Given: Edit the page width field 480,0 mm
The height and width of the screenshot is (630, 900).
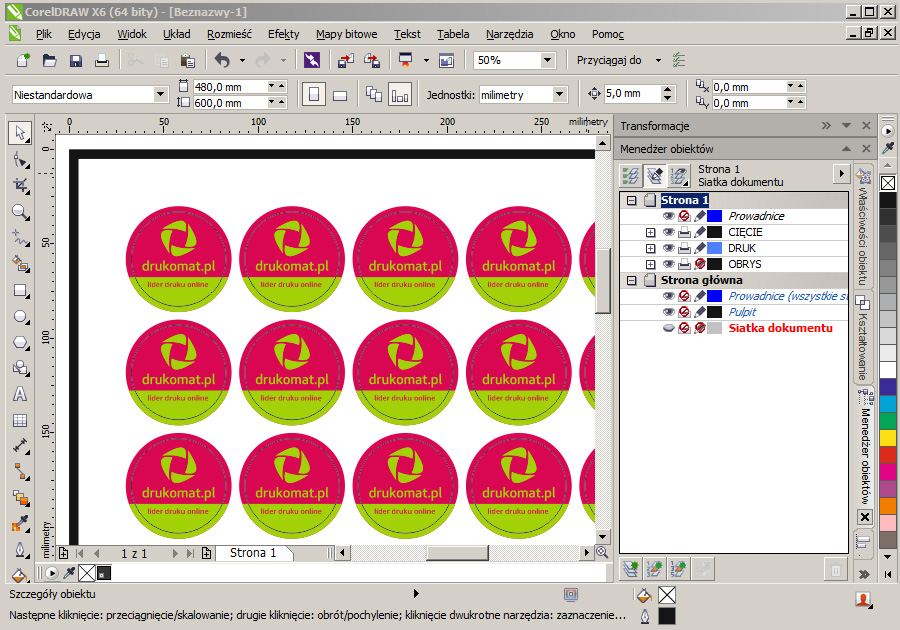Looking at the screenshot, I should pyautogui.click(x=230, y=87).
